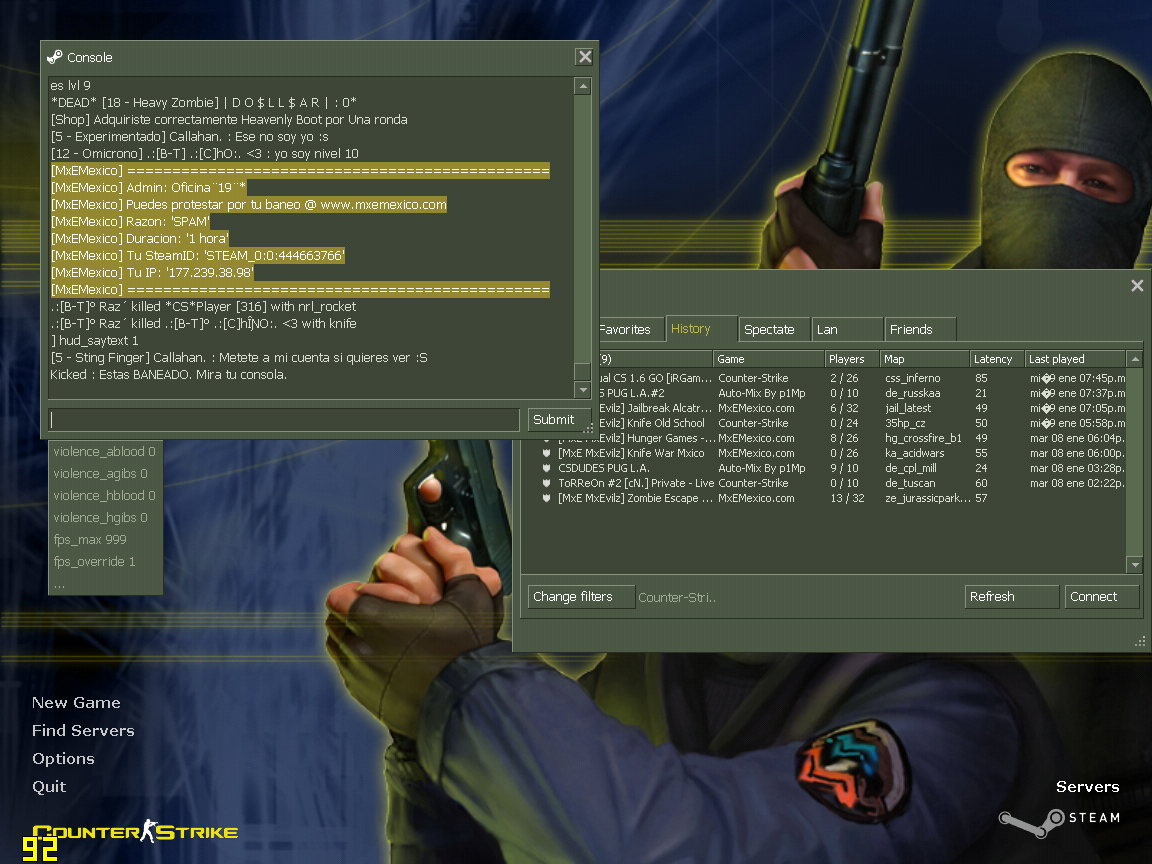Click Quit in the main menu
1152x864 pixels.
click(49, 786)
